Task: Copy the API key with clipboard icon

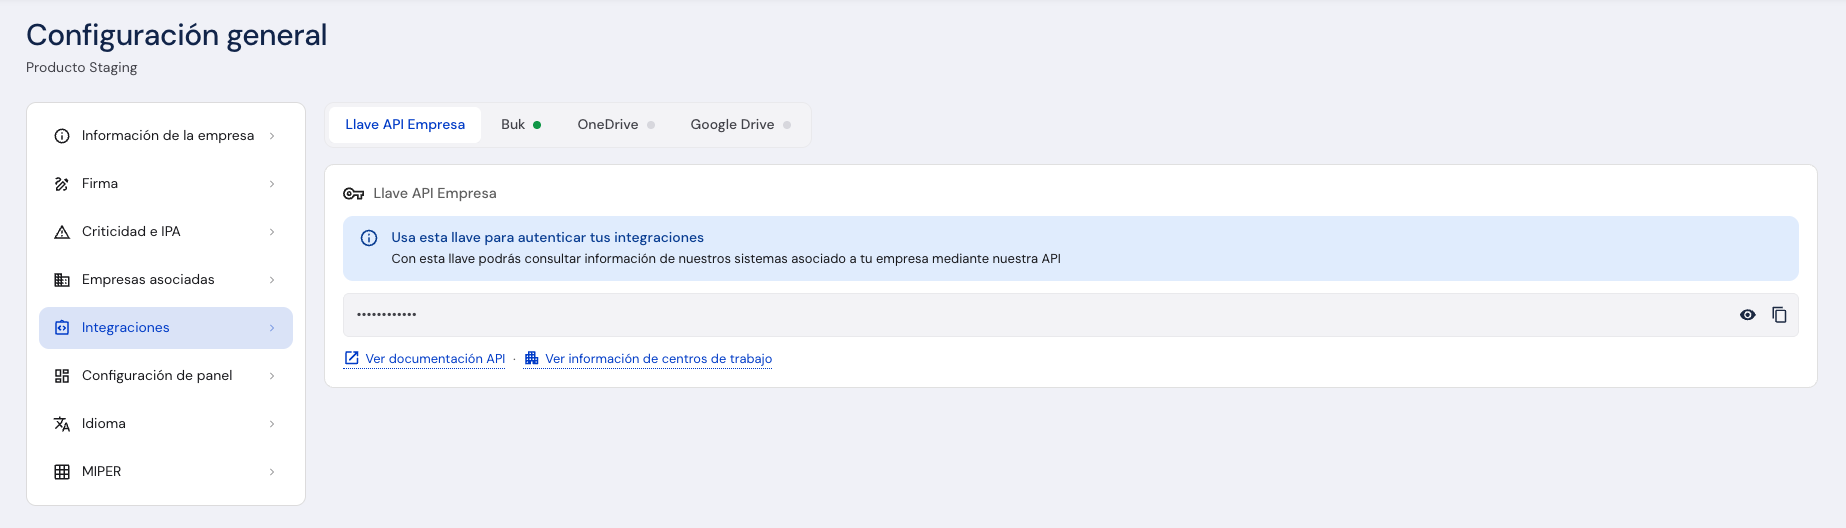Action: pyautogui.click(x=1779, y=315)
